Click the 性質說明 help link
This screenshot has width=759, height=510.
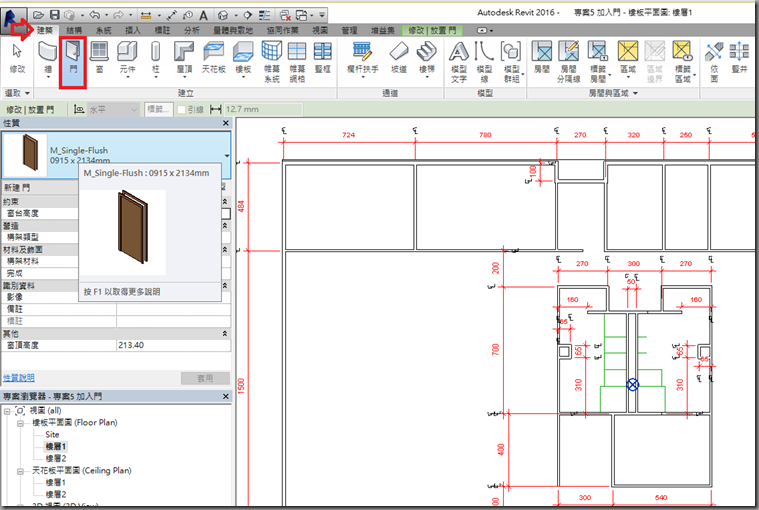(x=18, y=378)
